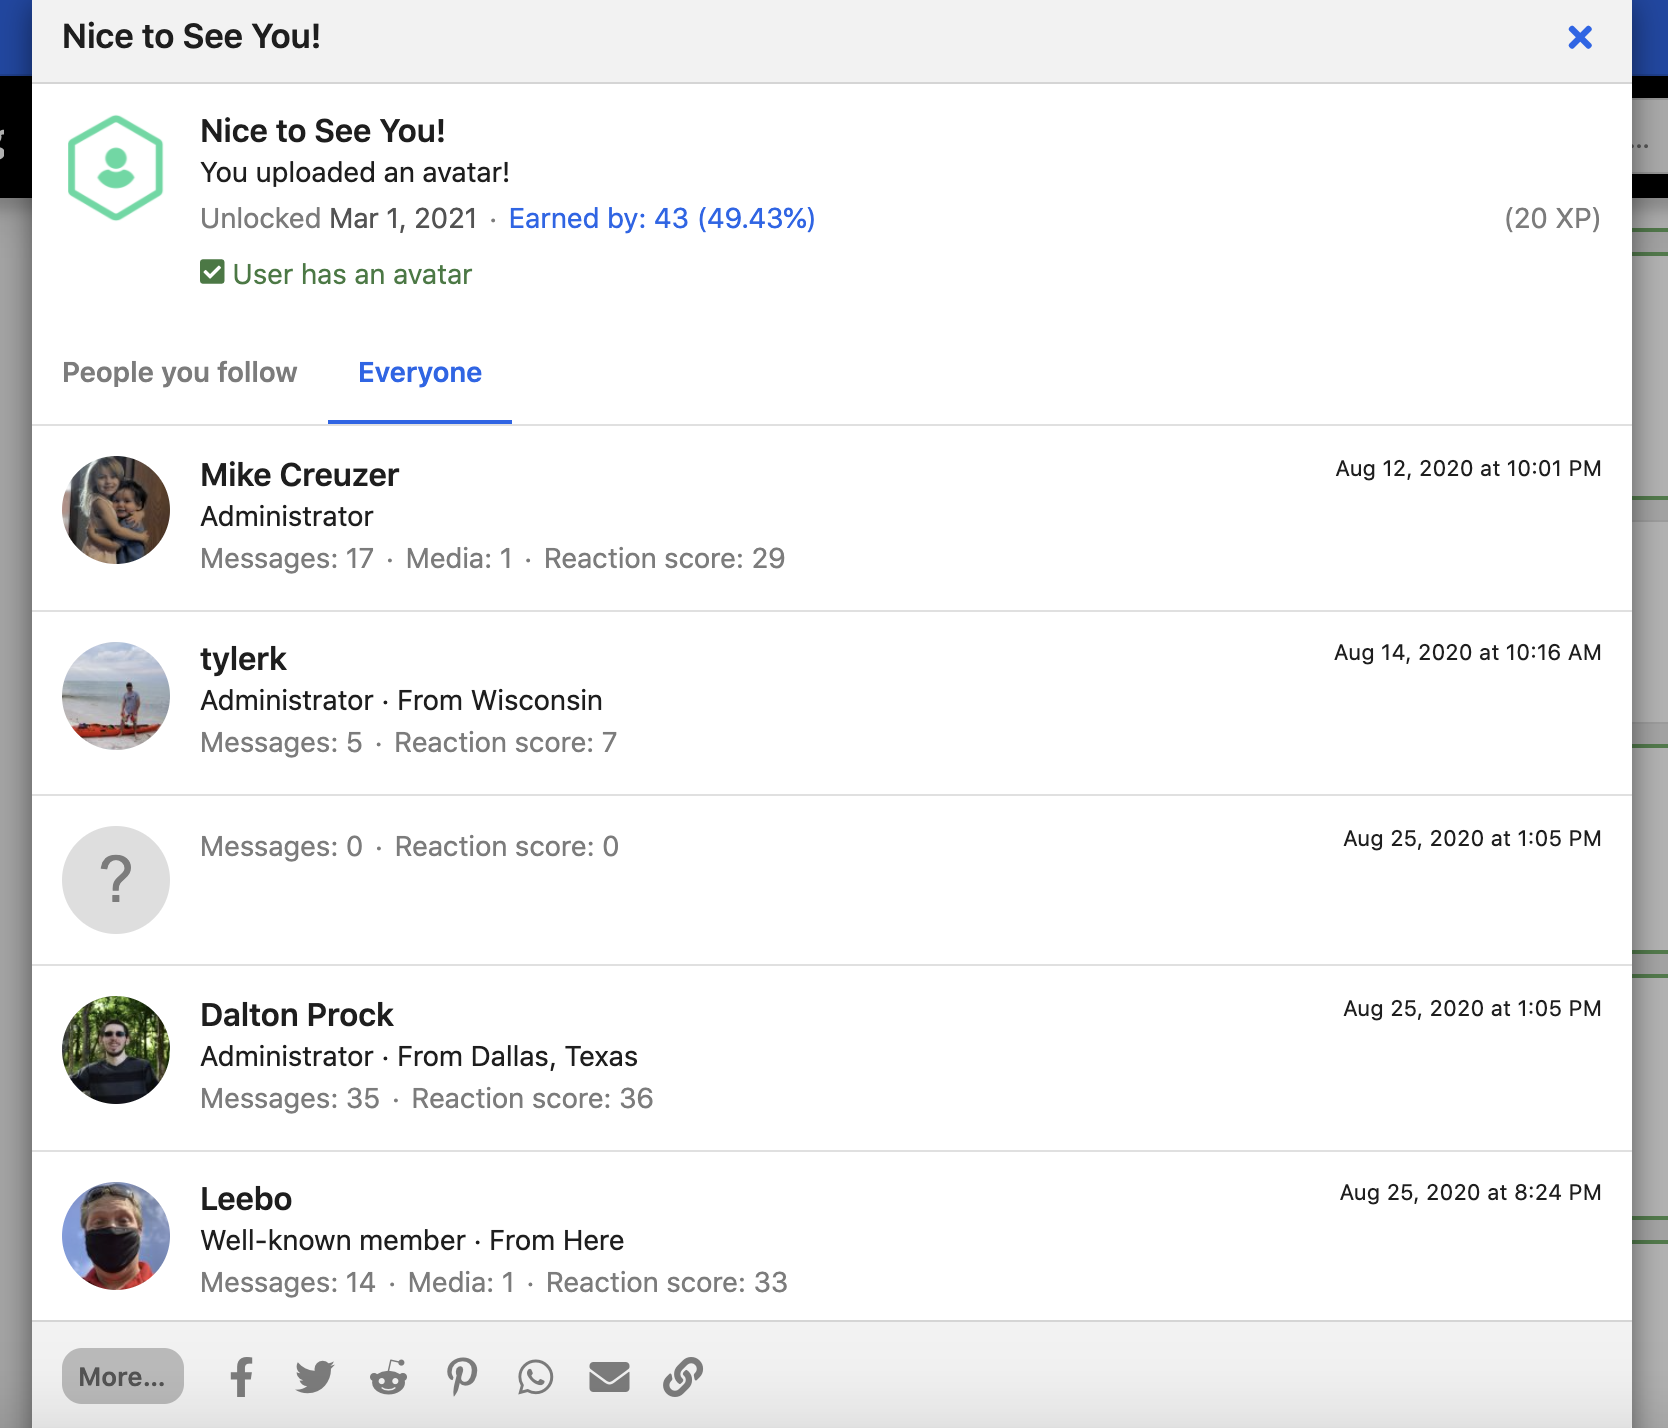
Task: Open Mike Creuzer's profile name
Action: pyautogui.click(x=299, y=475)
